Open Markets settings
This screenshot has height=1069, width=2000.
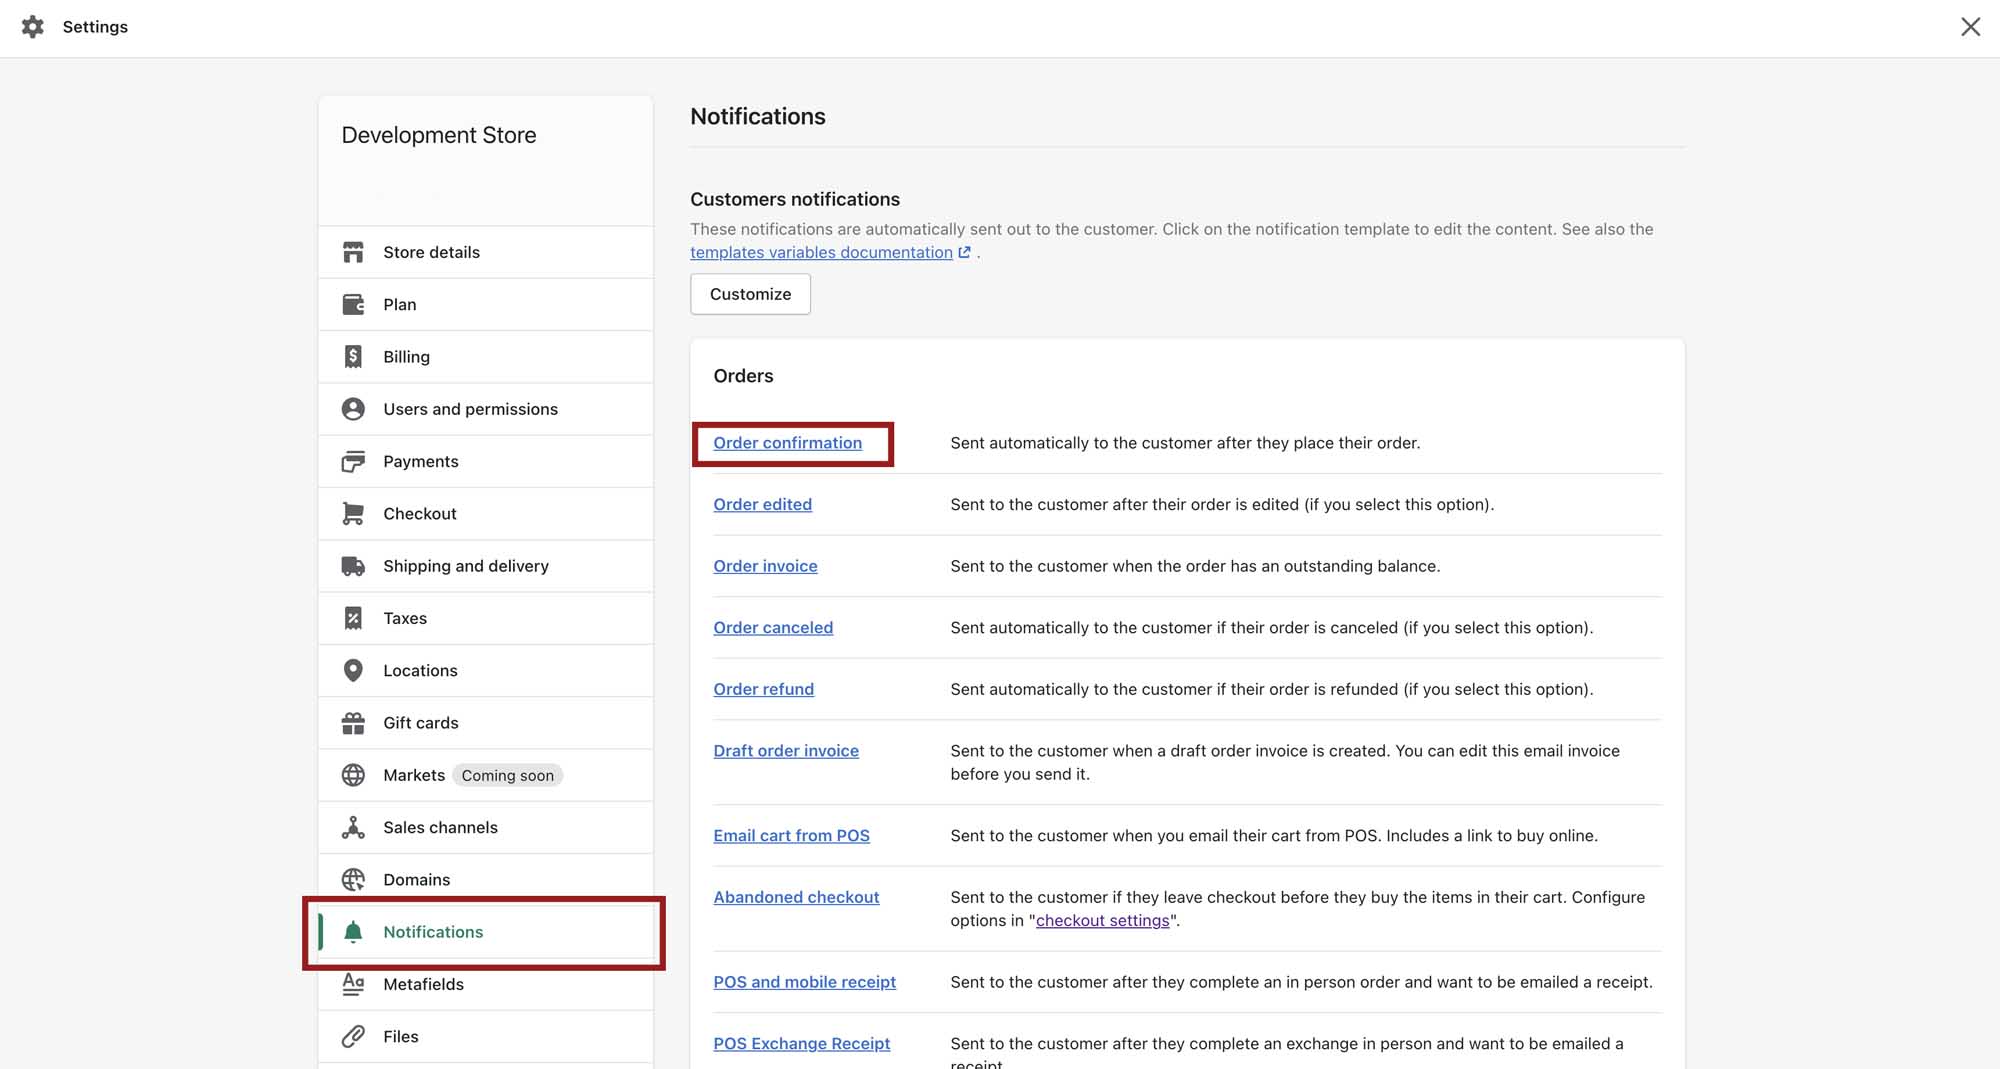pyautogui.click(x=486, y=775)
